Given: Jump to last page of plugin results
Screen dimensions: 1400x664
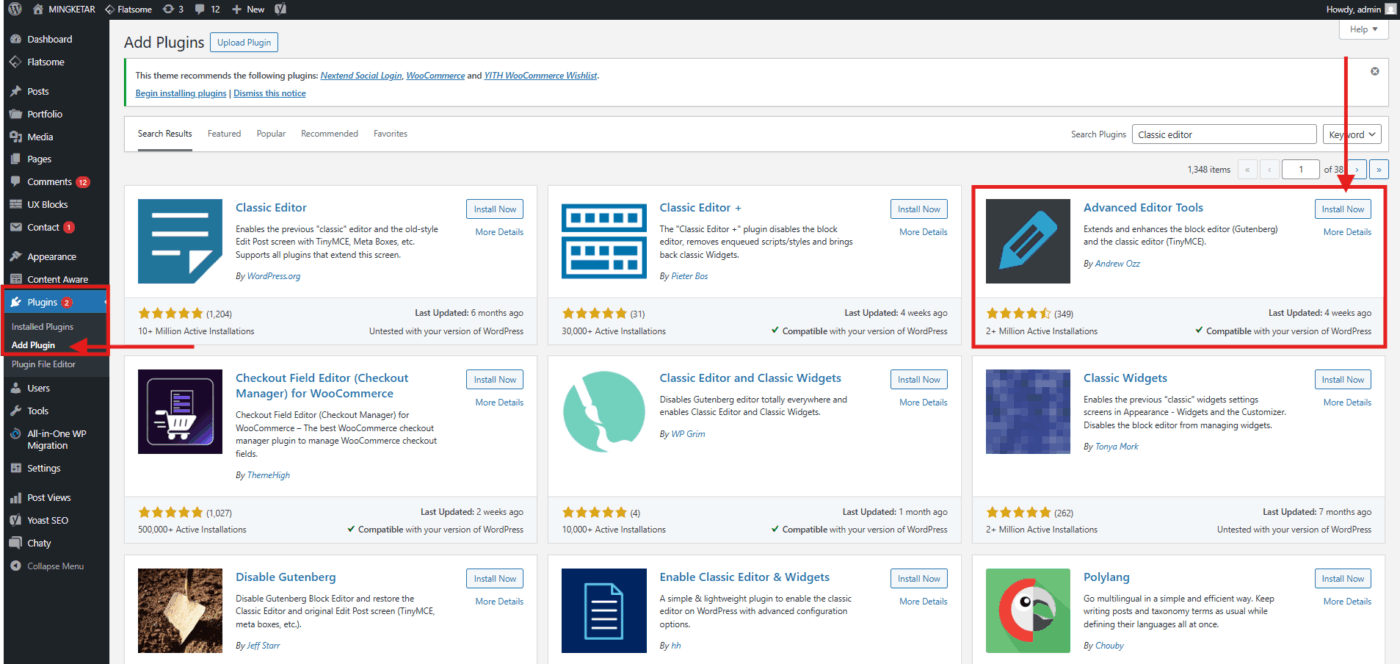Looking at the screenshot, I should tap(1379, 170).
